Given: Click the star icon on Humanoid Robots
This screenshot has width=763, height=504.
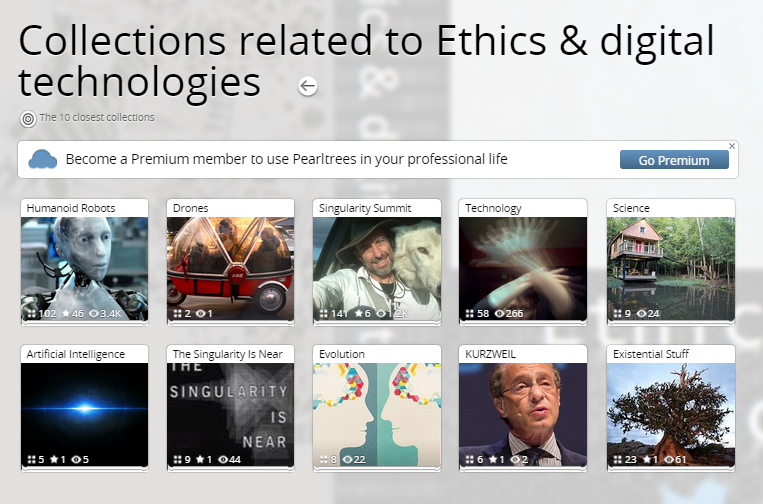Looking at the screenshot, I should [x=67, y=314].
